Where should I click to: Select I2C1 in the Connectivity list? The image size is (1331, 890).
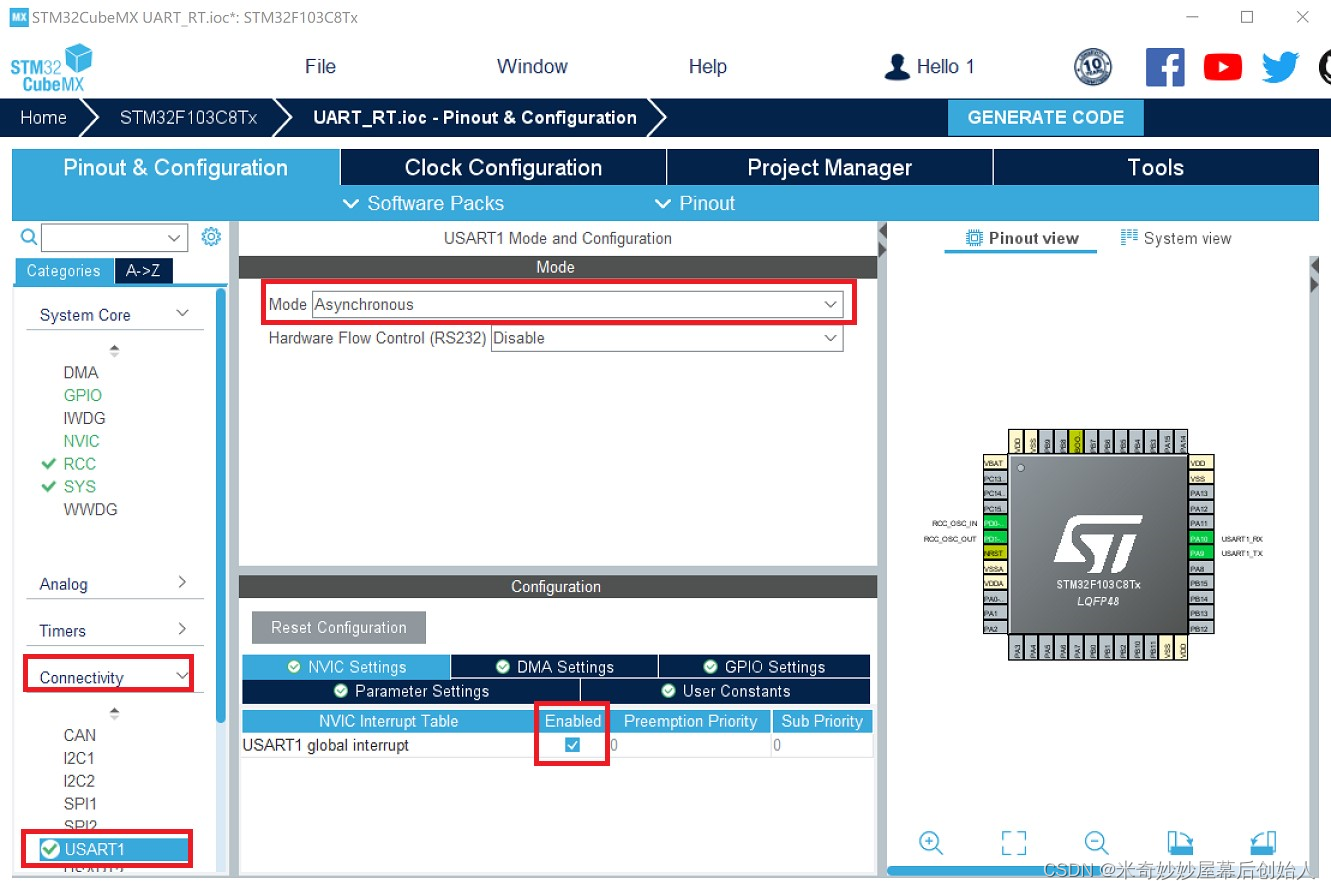coord(79,758)
